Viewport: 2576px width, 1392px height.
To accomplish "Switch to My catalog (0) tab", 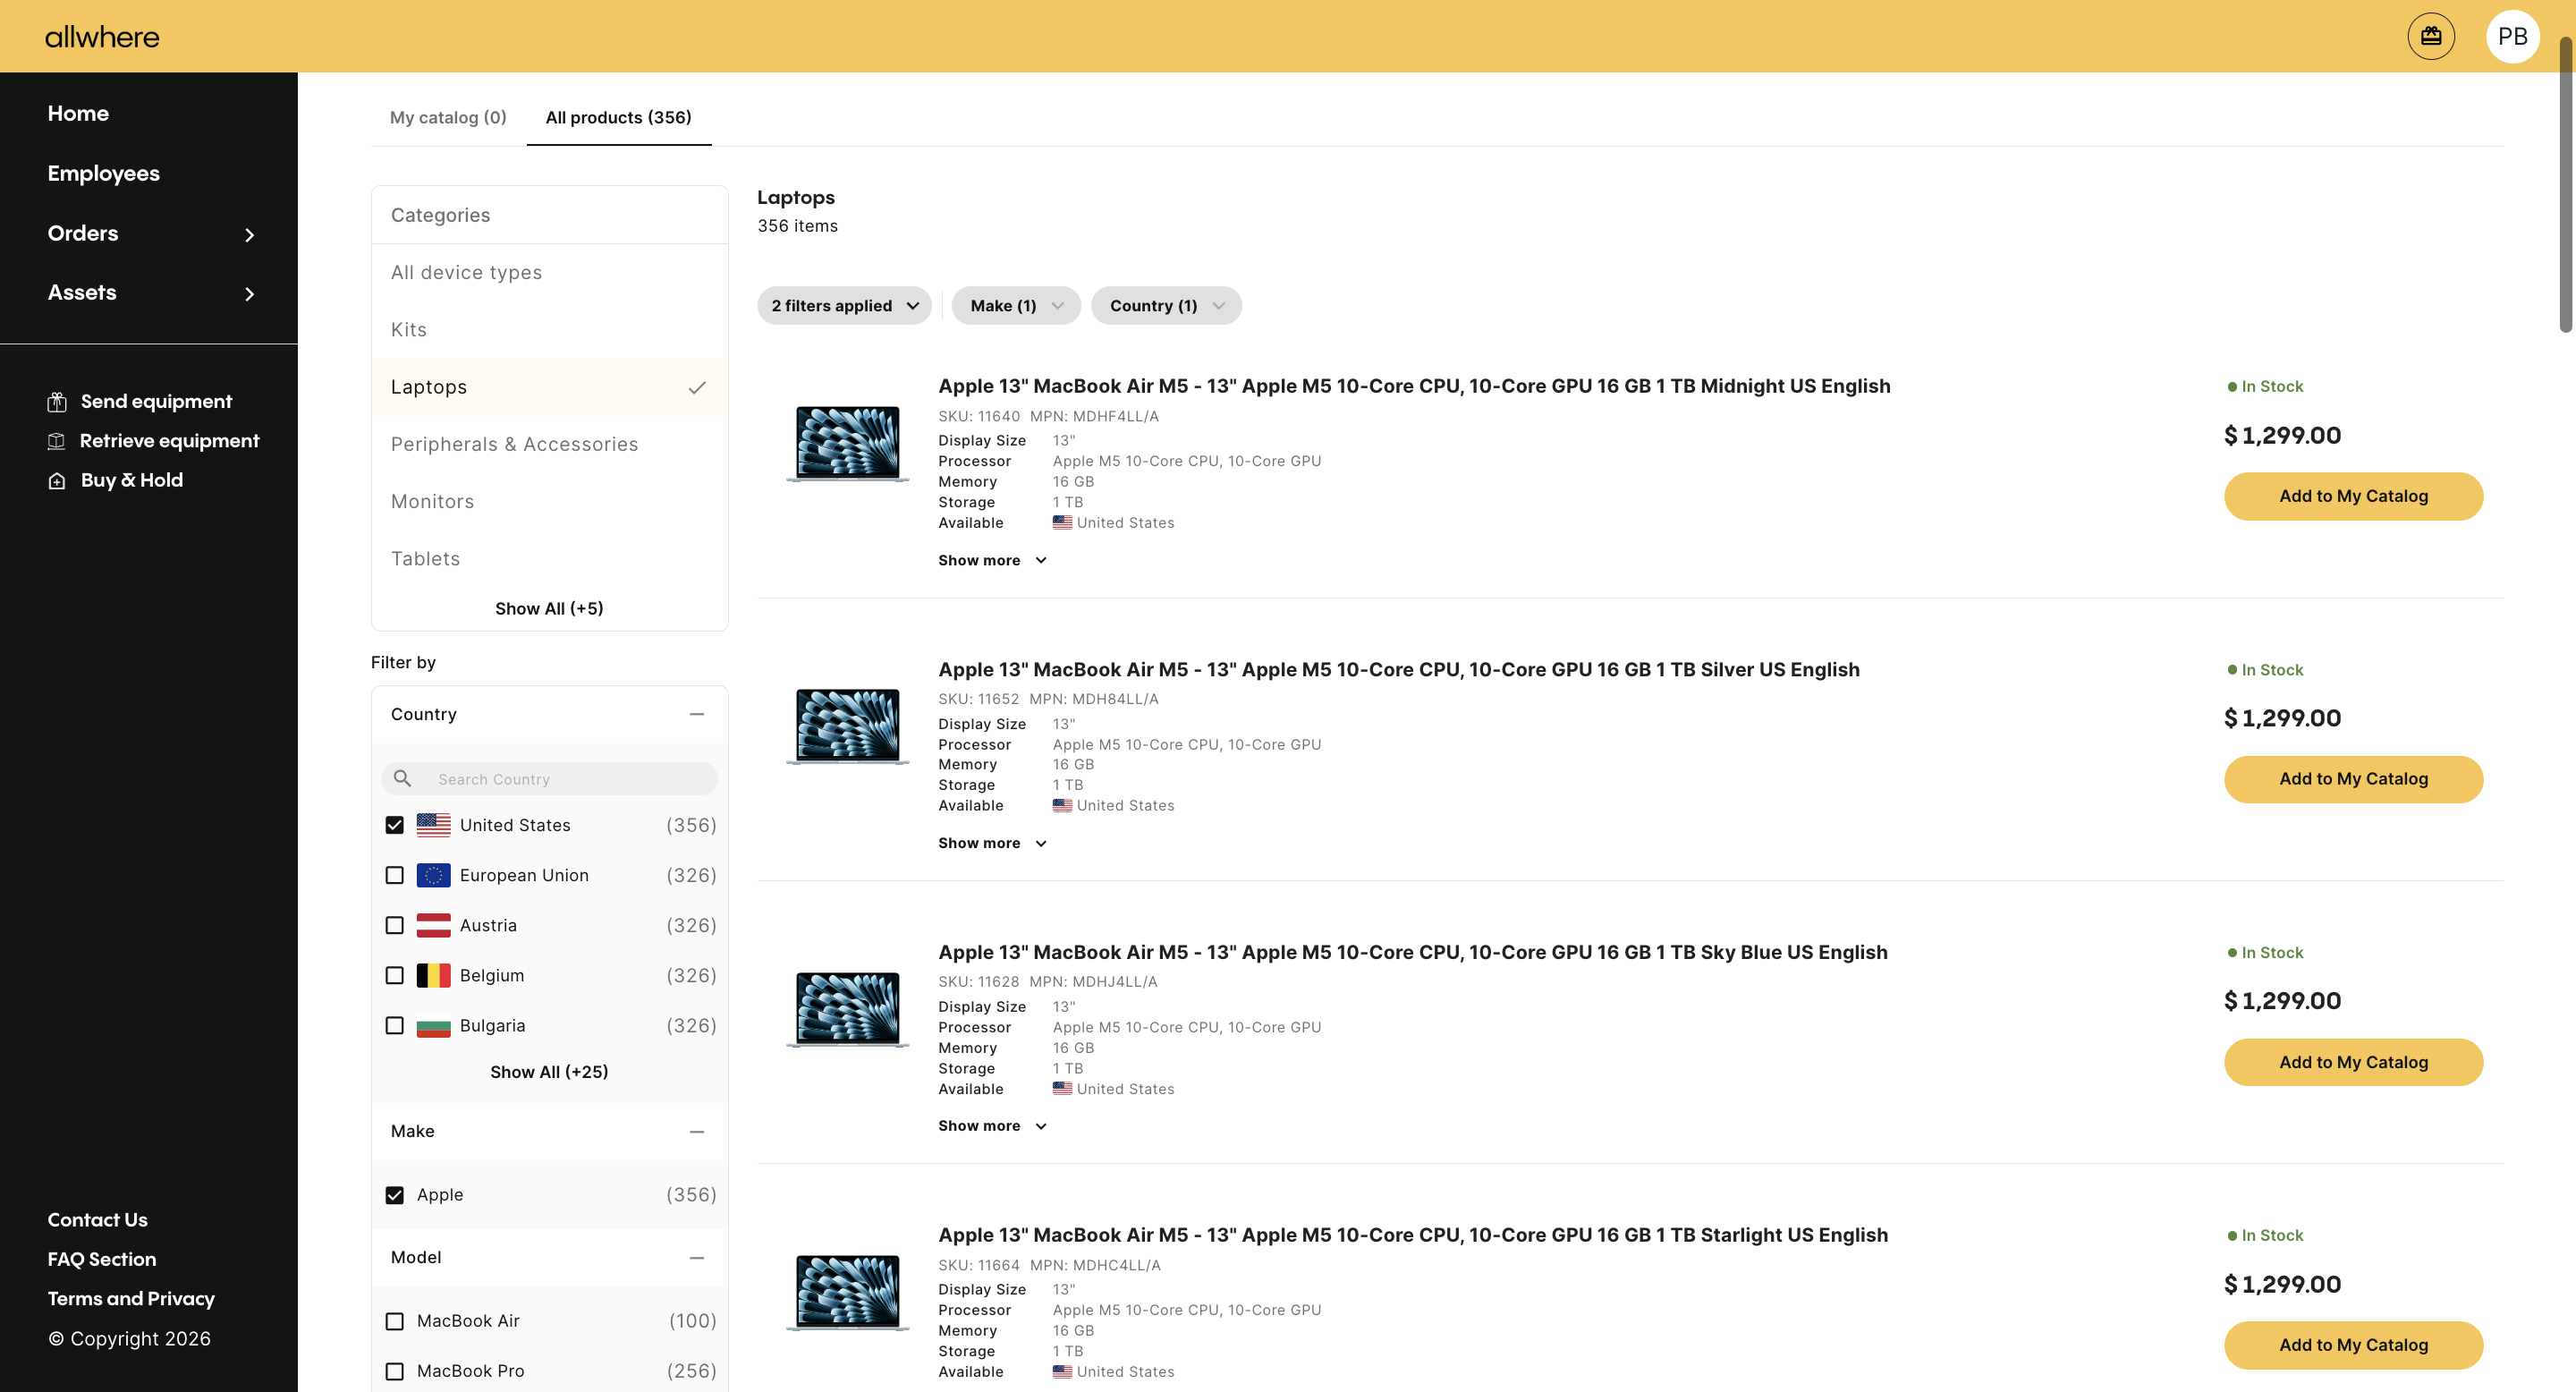I will click(448, 117).
